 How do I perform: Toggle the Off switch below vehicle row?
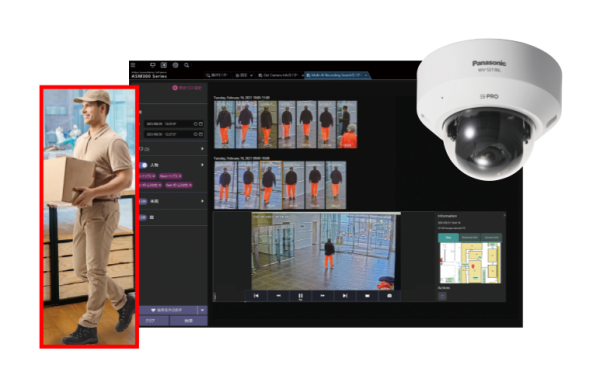tap(143, 217)
